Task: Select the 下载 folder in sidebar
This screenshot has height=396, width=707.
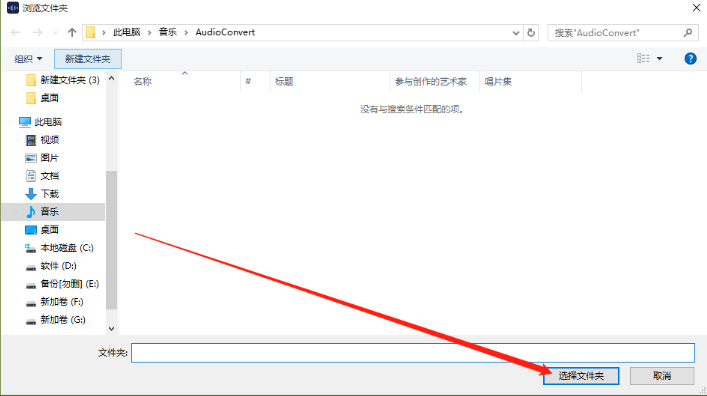Action: pyautogui.click(x=50, y=193)
